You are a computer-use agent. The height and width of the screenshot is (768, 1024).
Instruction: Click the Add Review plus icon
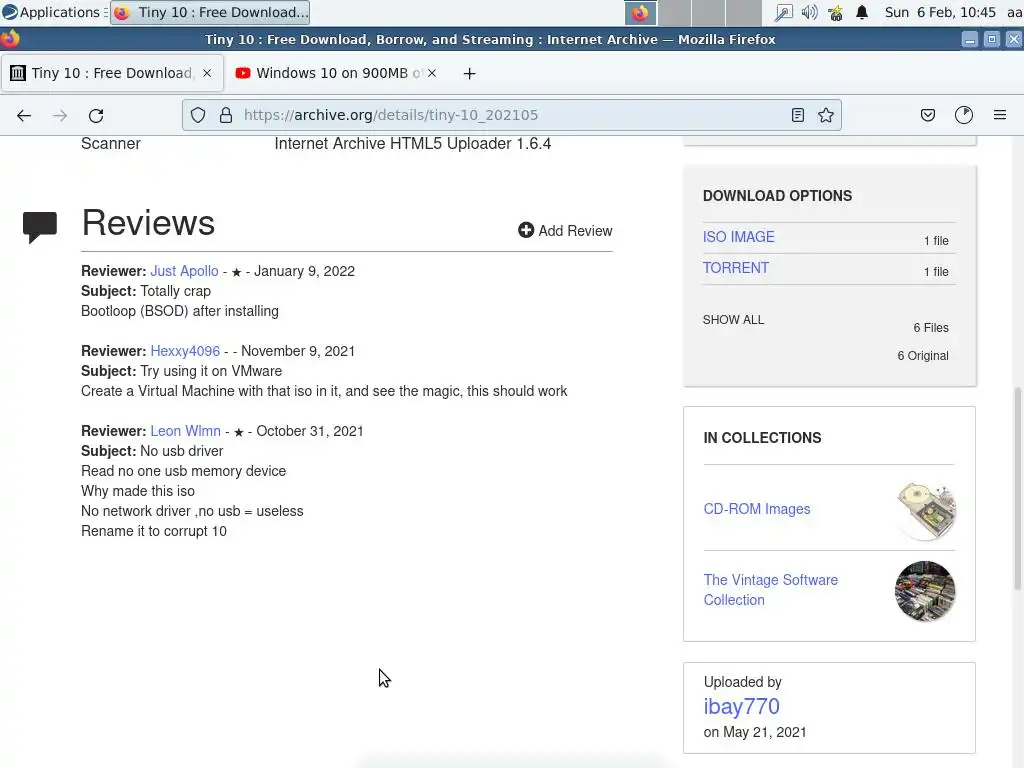point(526,230)
